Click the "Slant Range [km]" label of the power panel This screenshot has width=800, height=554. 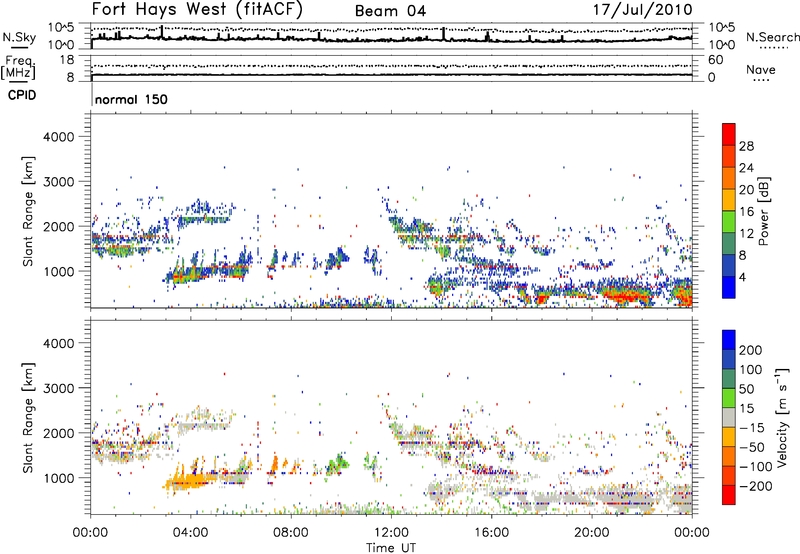28,211
